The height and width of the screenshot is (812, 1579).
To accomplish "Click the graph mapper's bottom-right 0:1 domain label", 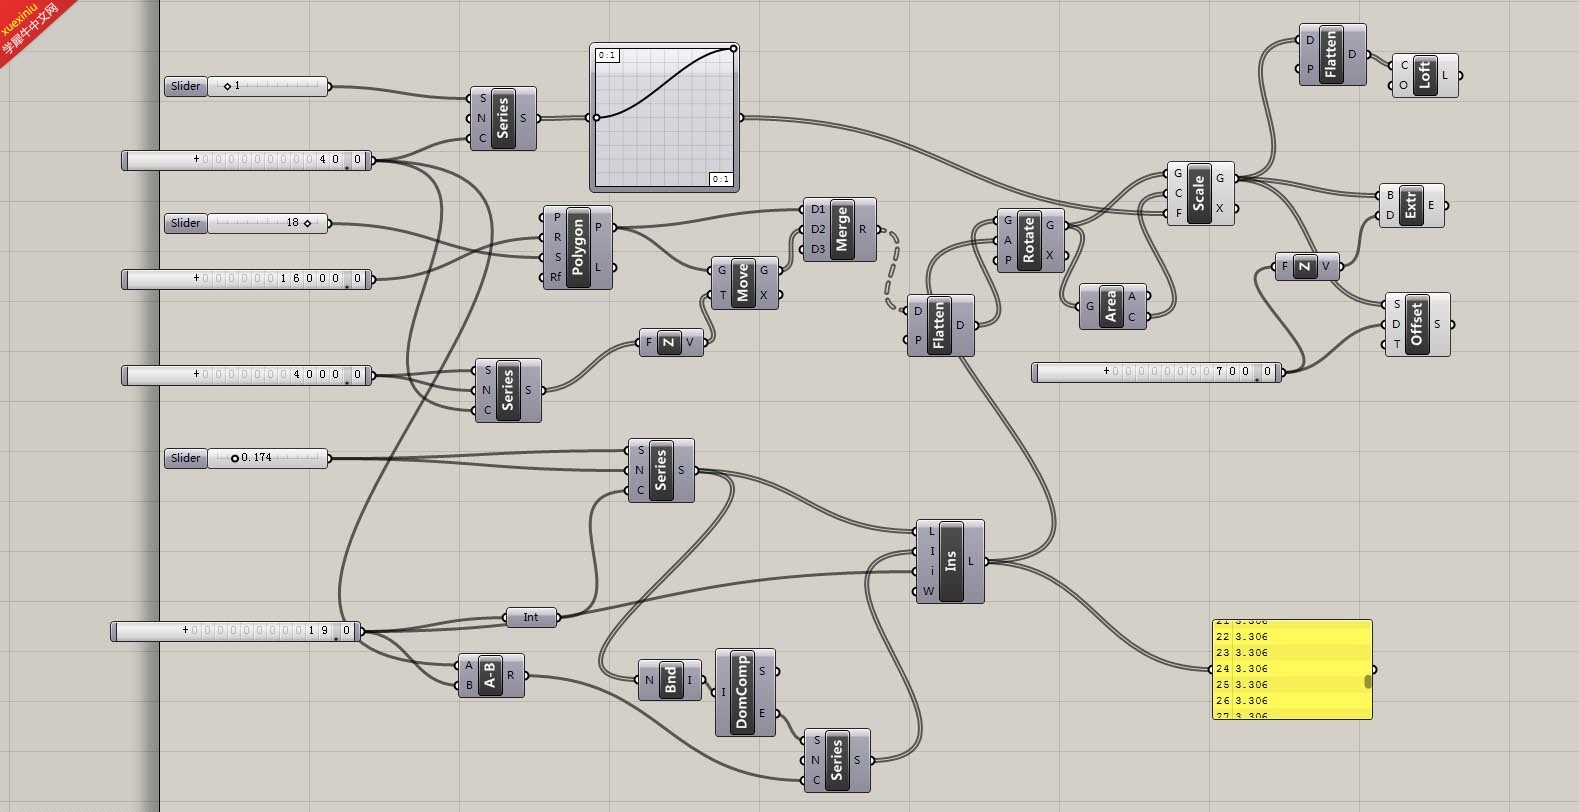I will click(x=721, y=179).
